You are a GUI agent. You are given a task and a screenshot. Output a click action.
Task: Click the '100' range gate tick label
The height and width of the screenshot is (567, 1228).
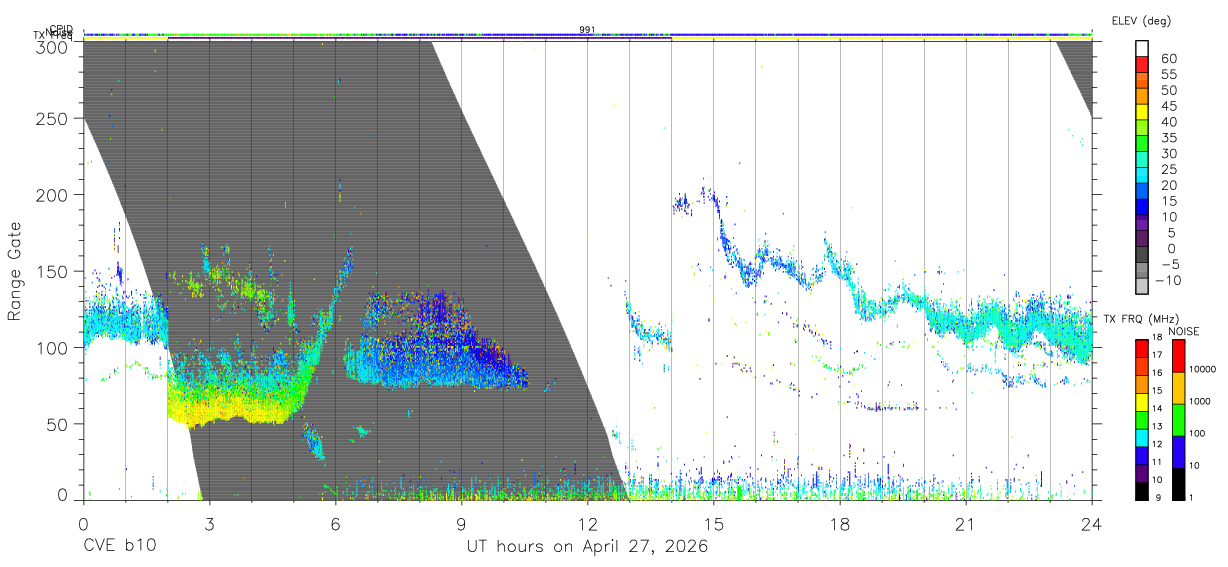click(53, 347)
